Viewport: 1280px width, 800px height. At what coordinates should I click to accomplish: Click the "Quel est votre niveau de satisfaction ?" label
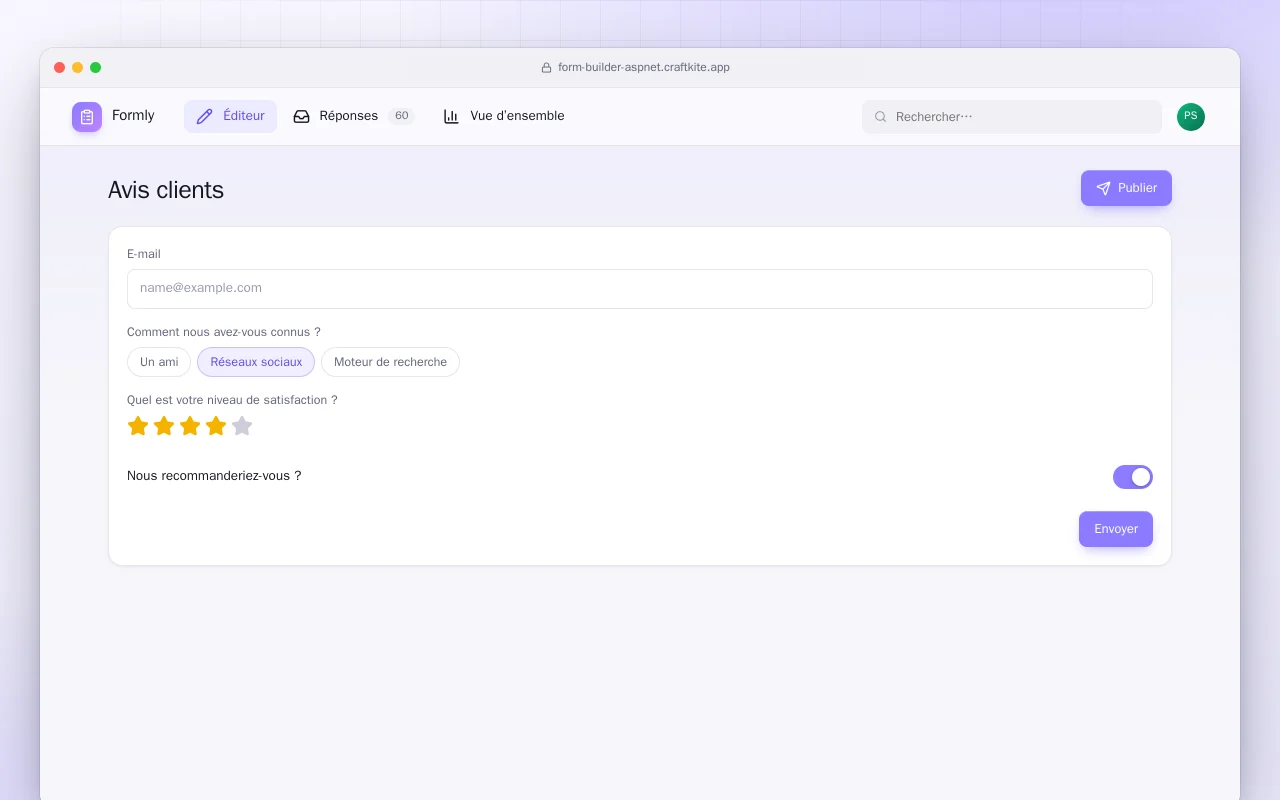pos(232,400)
